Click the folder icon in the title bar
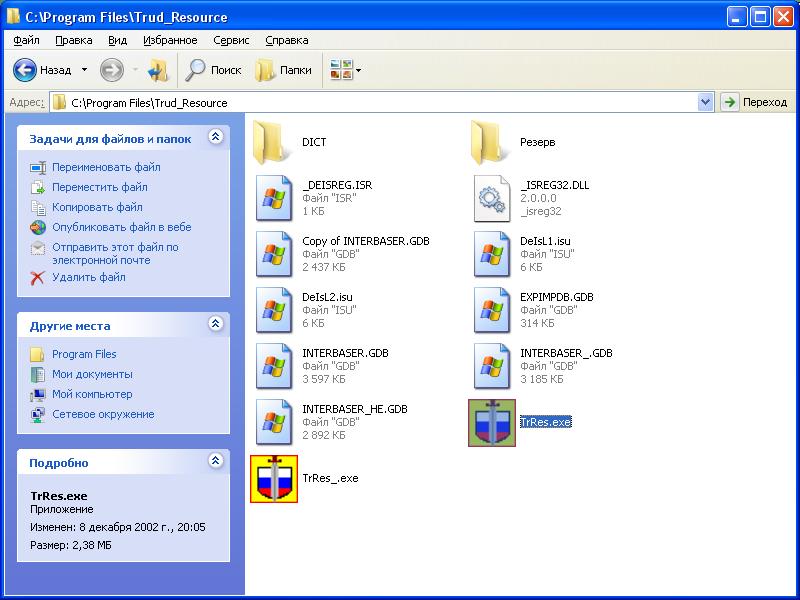Image resolution: width=800 pixels, height=600 pixels. click(x=13, y=16)
